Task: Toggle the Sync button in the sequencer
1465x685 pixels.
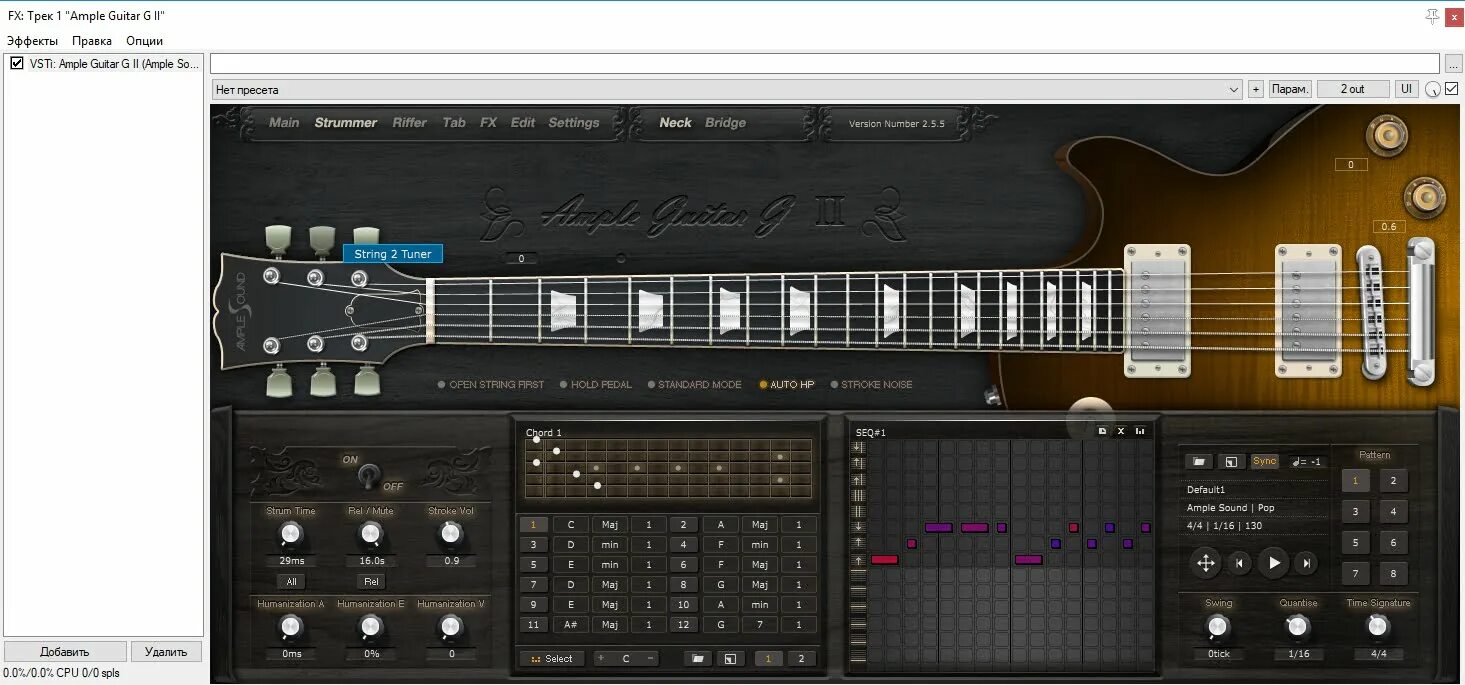Action: [x=1265, y=461]
